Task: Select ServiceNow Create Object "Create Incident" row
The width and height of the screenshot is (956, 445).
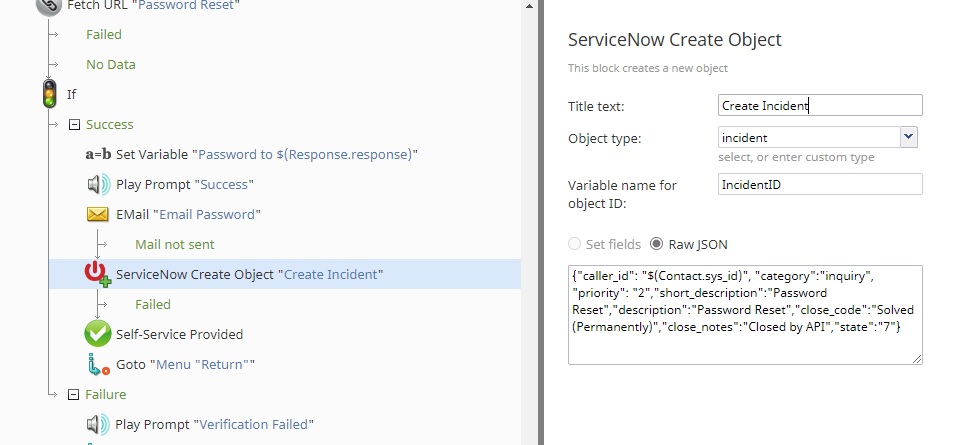Action: (x=285, y=274)
